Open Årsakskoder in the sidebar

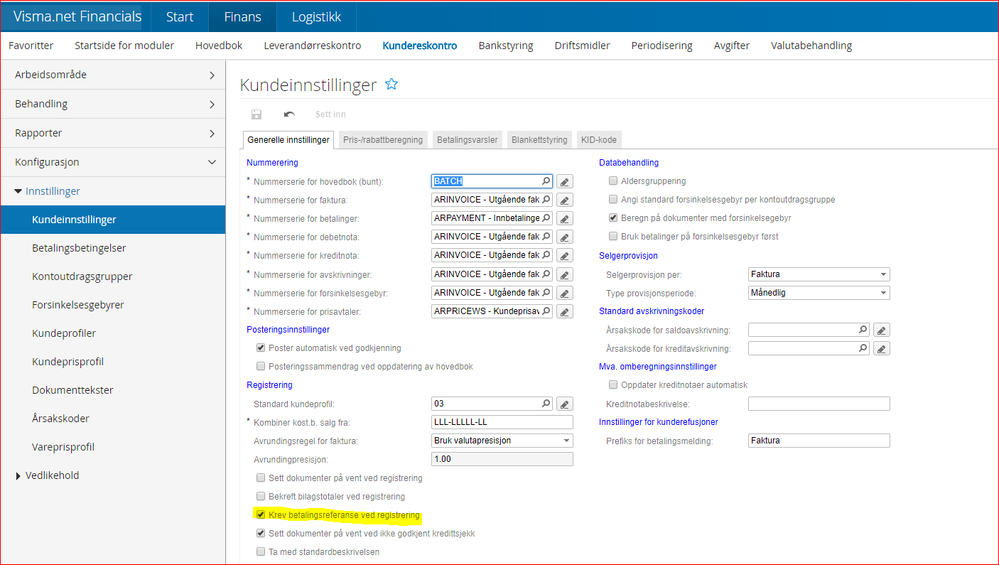pos(61,418)
